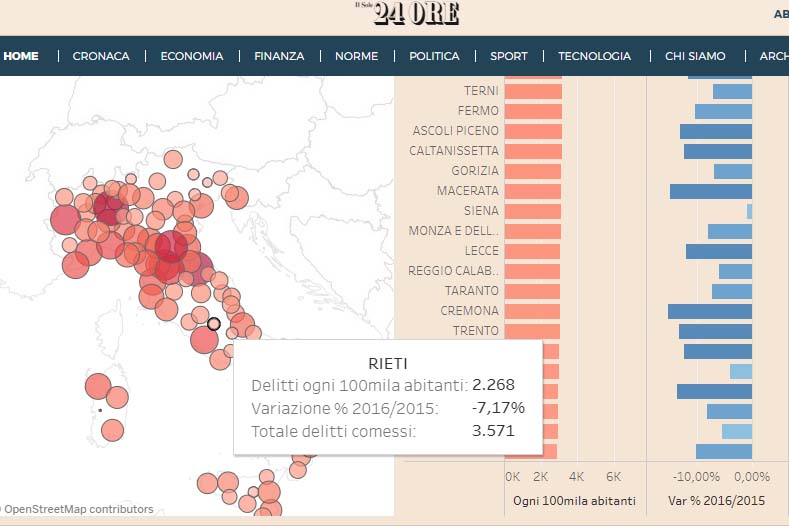Open the TECNOLOGIA section
Image resolution: width=789 pixels, height=526 pixels.
click(x=594, y=56)
